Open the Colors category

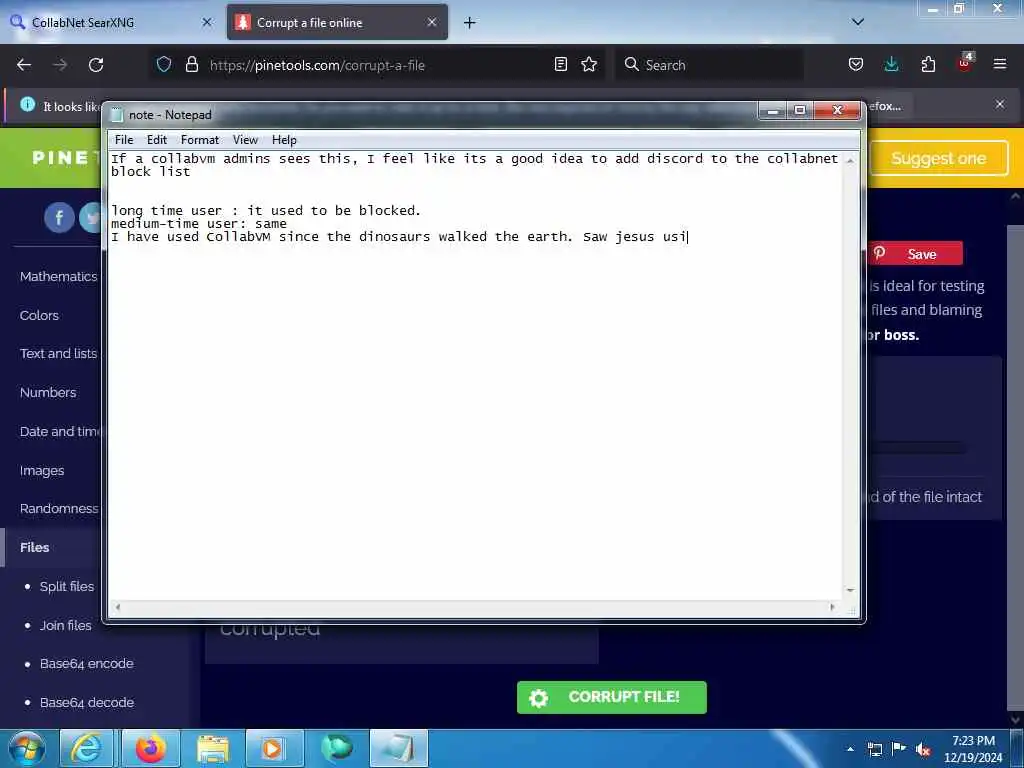tap(39, 315)
